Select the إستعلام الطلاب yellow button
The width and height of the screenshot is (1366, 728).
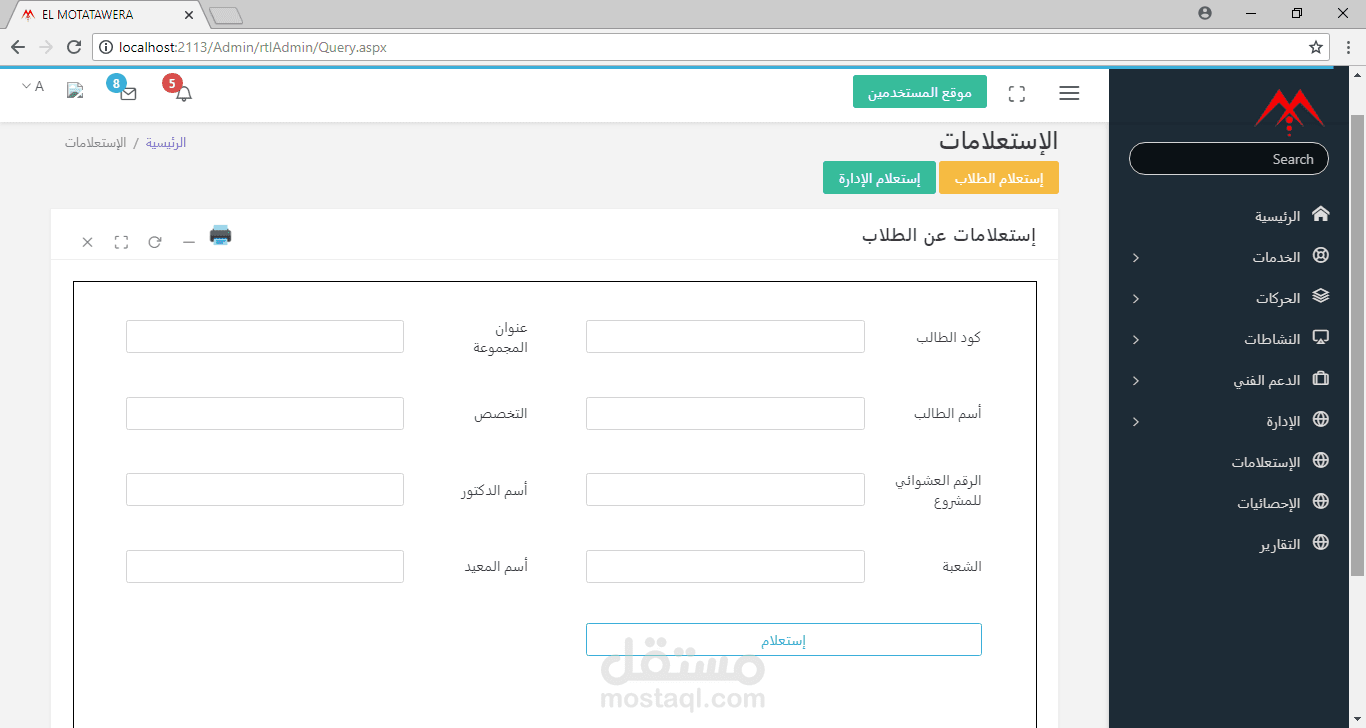[x=998, y=178]
